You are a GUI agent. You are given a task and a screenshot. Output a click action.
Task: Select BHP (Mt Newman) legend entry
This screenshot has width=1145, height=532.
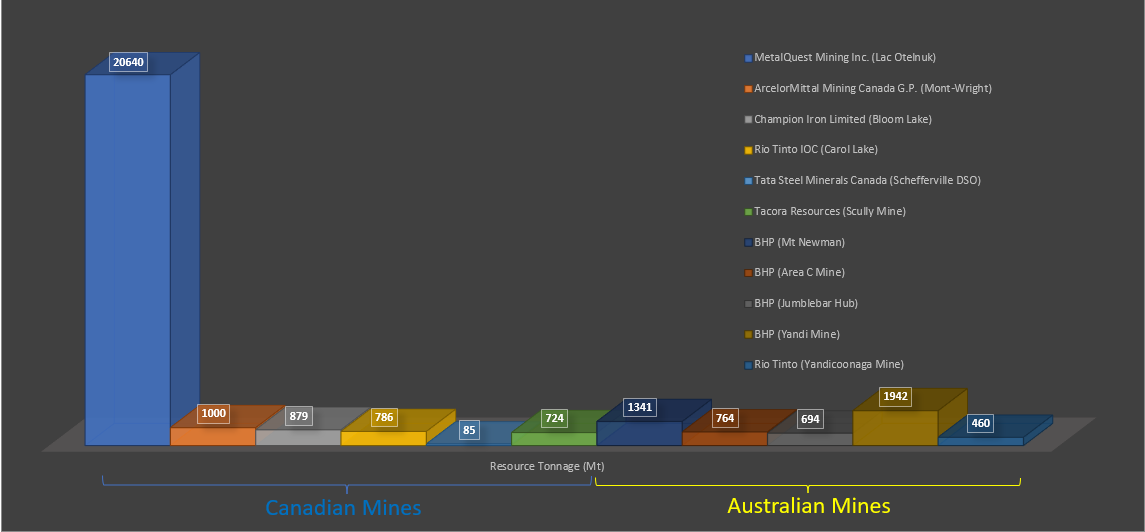coord(794,242)
